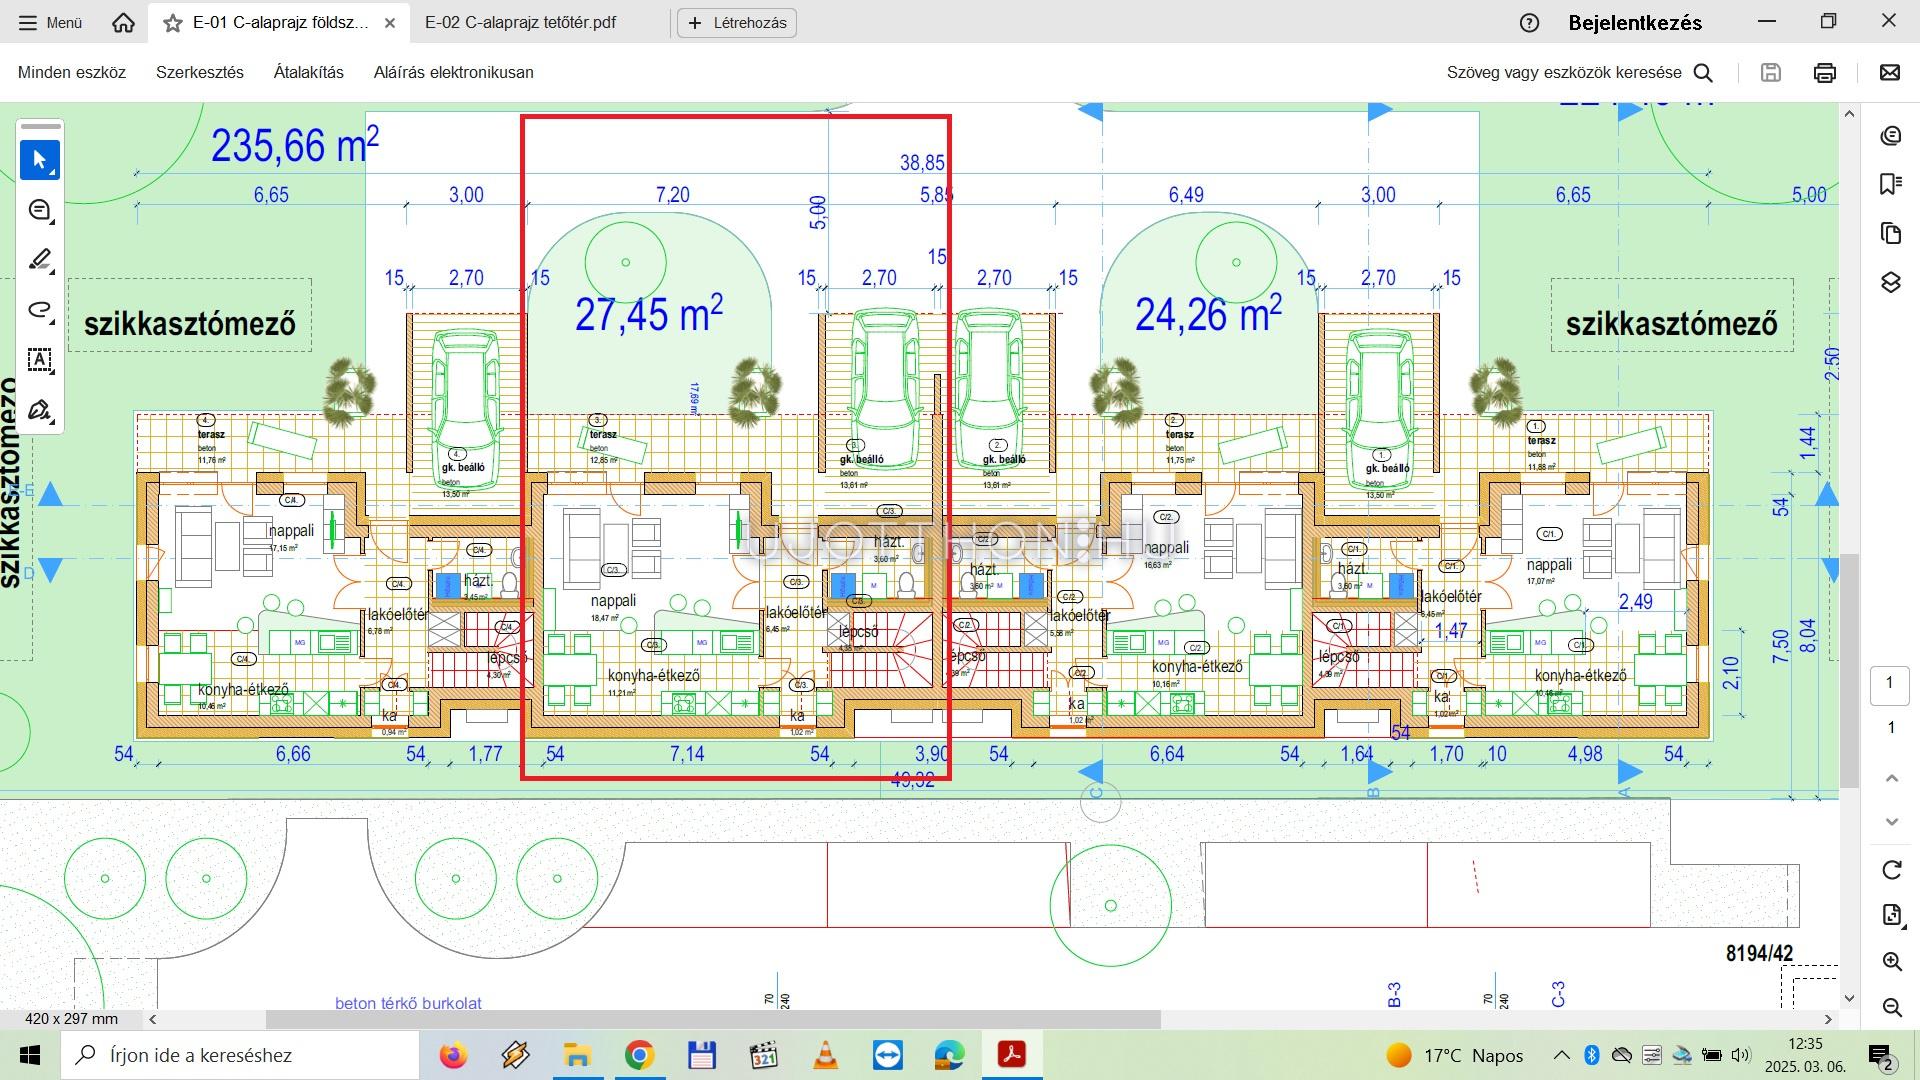Click the save floppy icon
The height and width of the screenshot is (1080, 1920).
pyautogui.click(x=1771, y=72)
